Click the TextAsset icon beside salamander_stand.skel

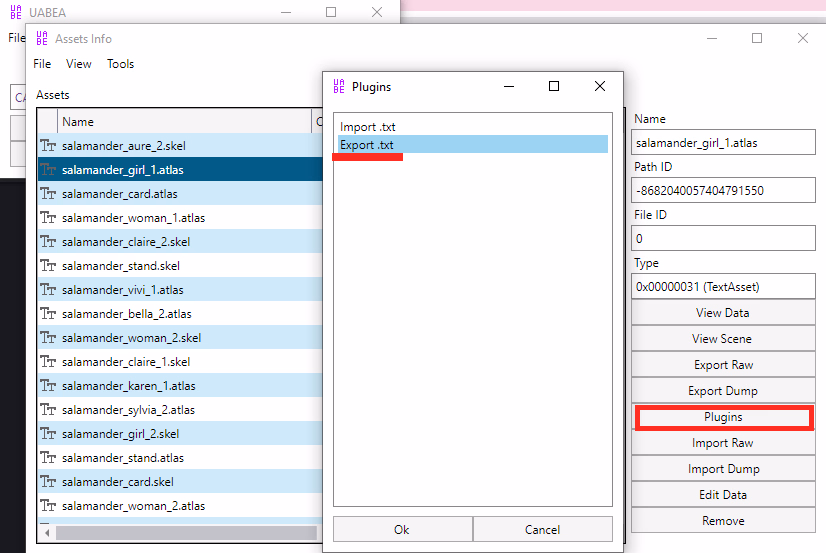47,266
